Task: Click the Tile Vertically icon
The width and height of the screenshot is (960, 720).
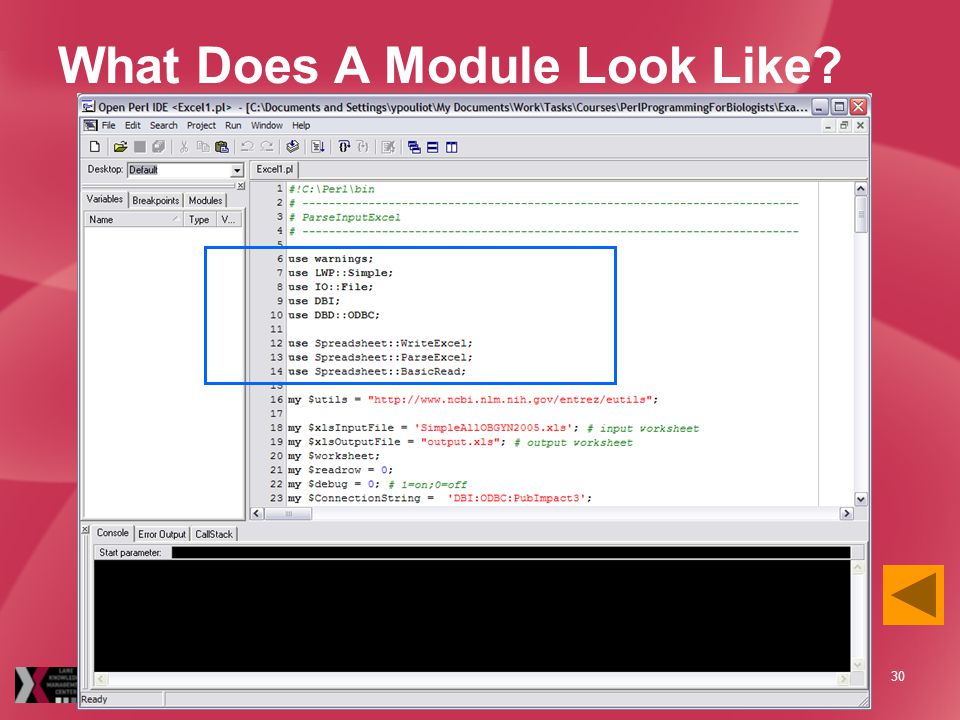Action: [452, 147]
